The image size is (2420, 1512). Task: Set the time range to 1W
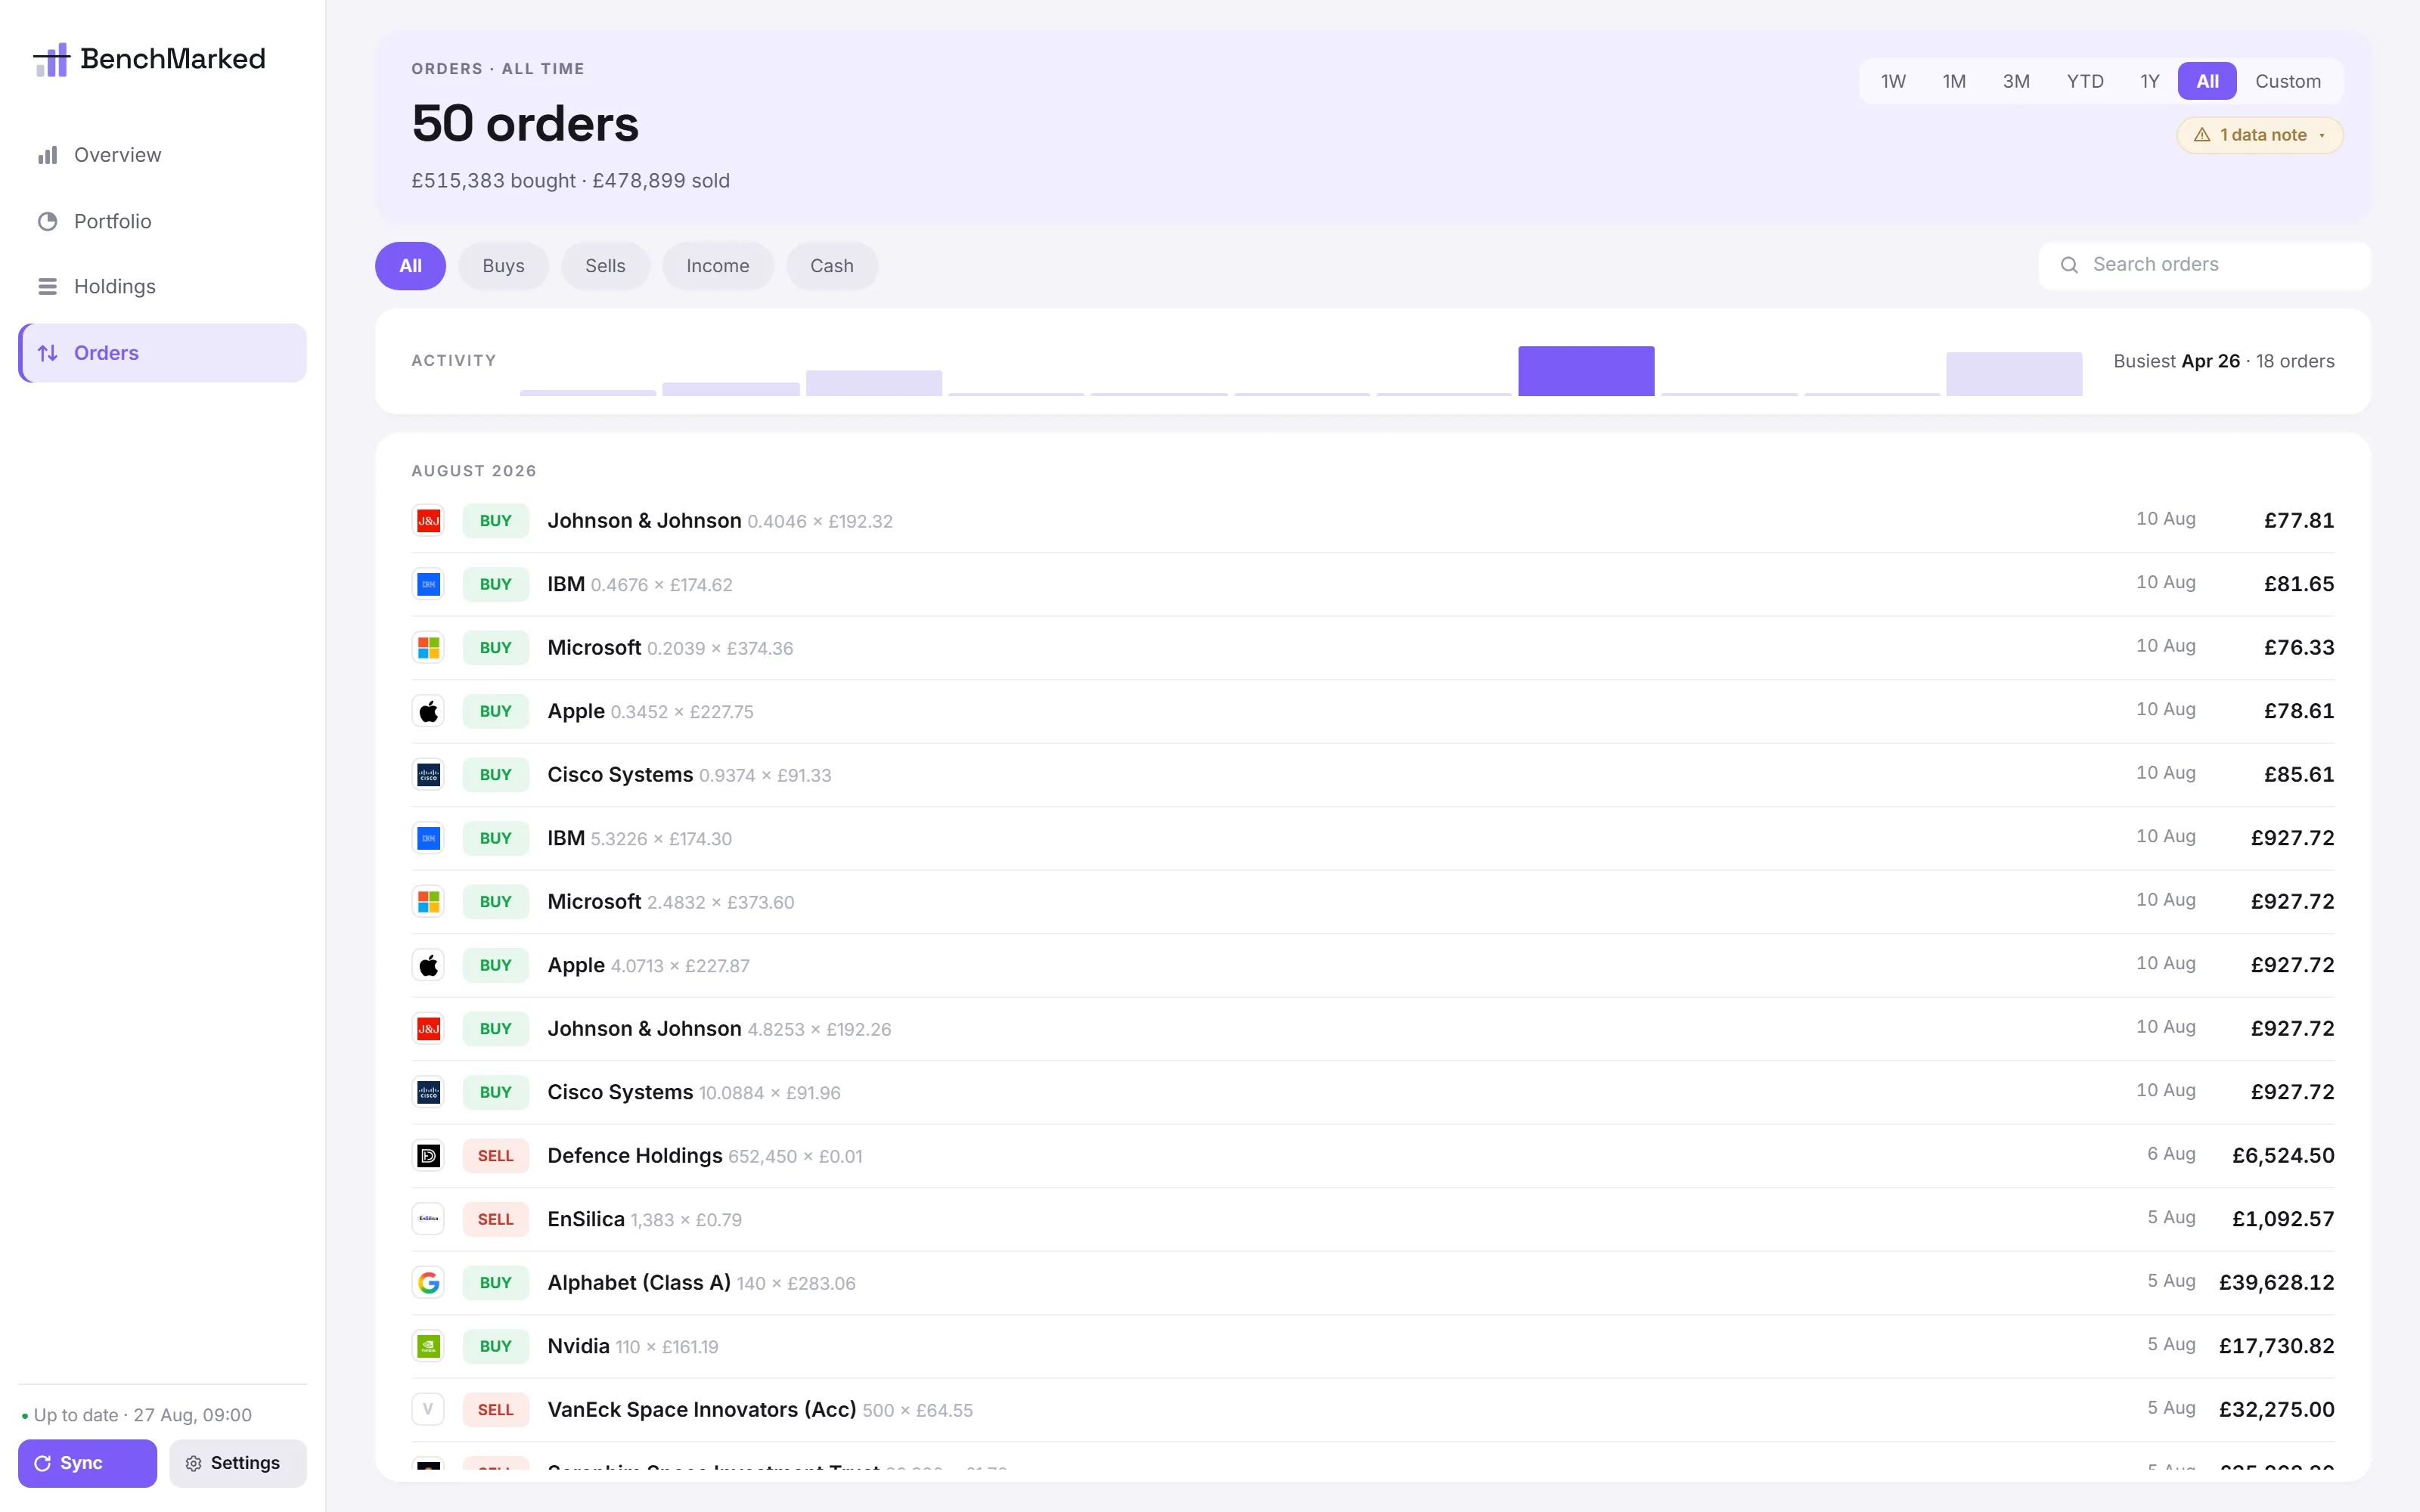[x=1893, y=81]
